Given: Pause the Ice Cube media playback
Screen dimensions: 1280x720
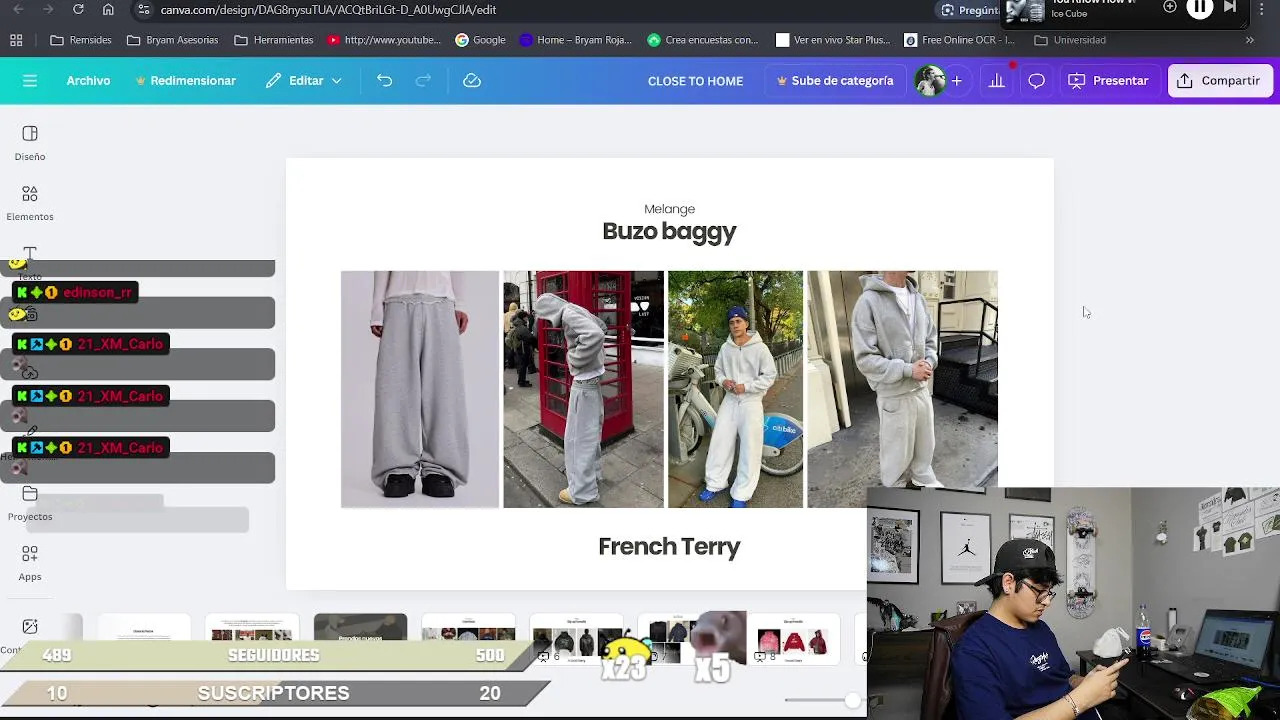Looking at the screenshot, I should tap(1199, 7).
